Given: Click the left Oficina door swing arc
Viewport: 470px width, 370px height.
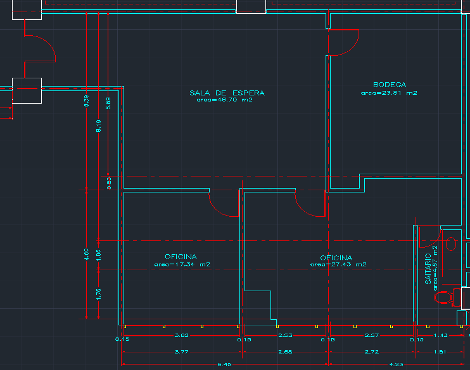Looking at the screenshot, I should (224, 204).
